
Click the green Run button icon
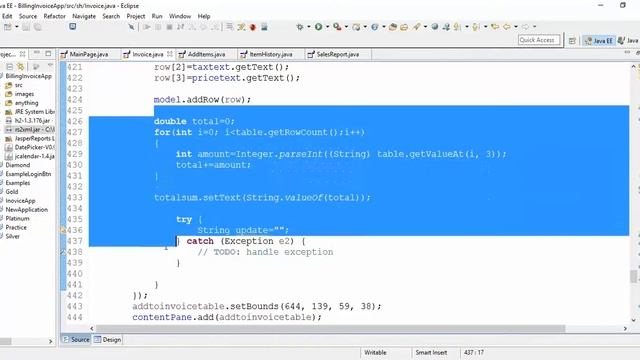(x=318, y=27)
